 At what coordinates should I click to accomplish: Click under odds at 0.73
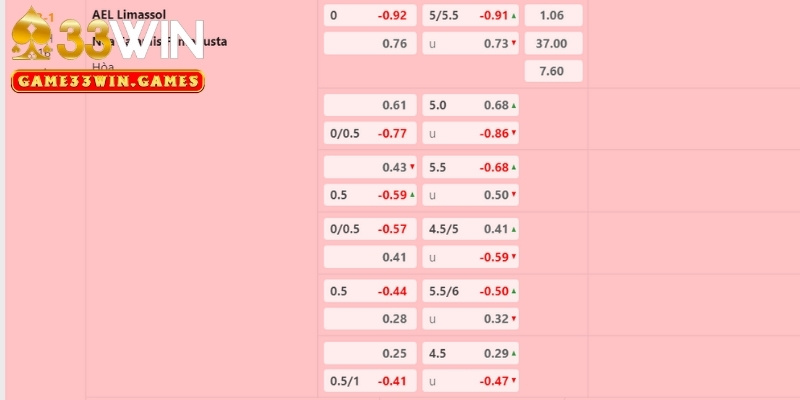pyautogui.click(x=470, y=43)
